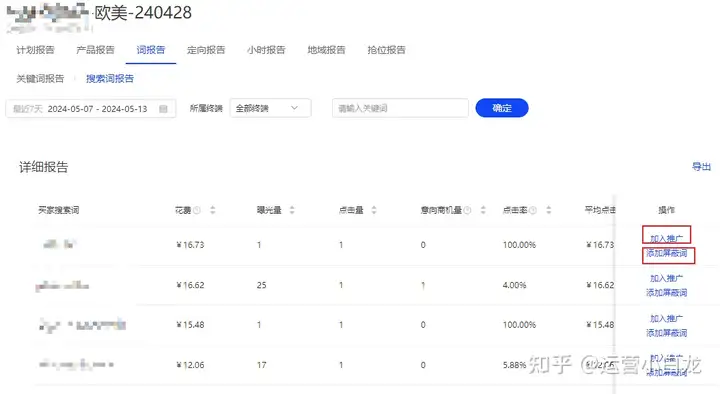Switch to 产品报告 tab

point(95,50)
